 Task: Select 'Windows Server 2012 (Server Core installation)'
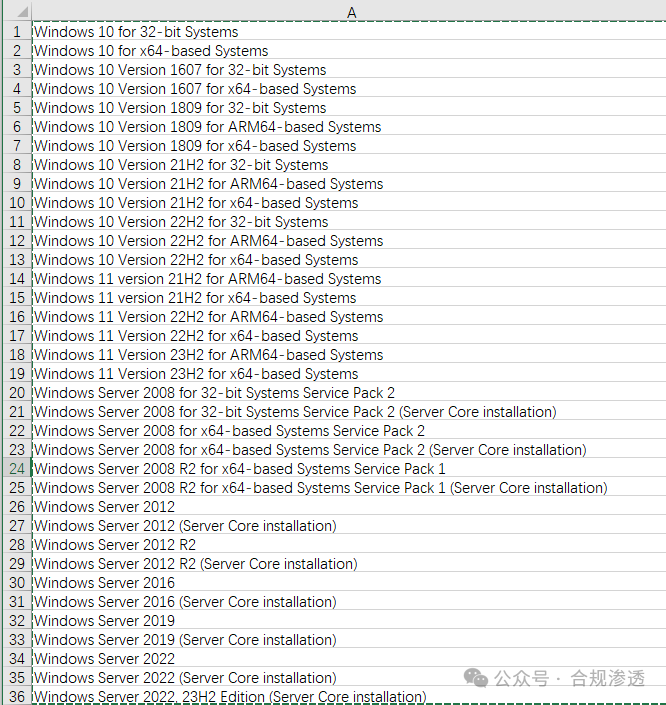coord(349,526)
